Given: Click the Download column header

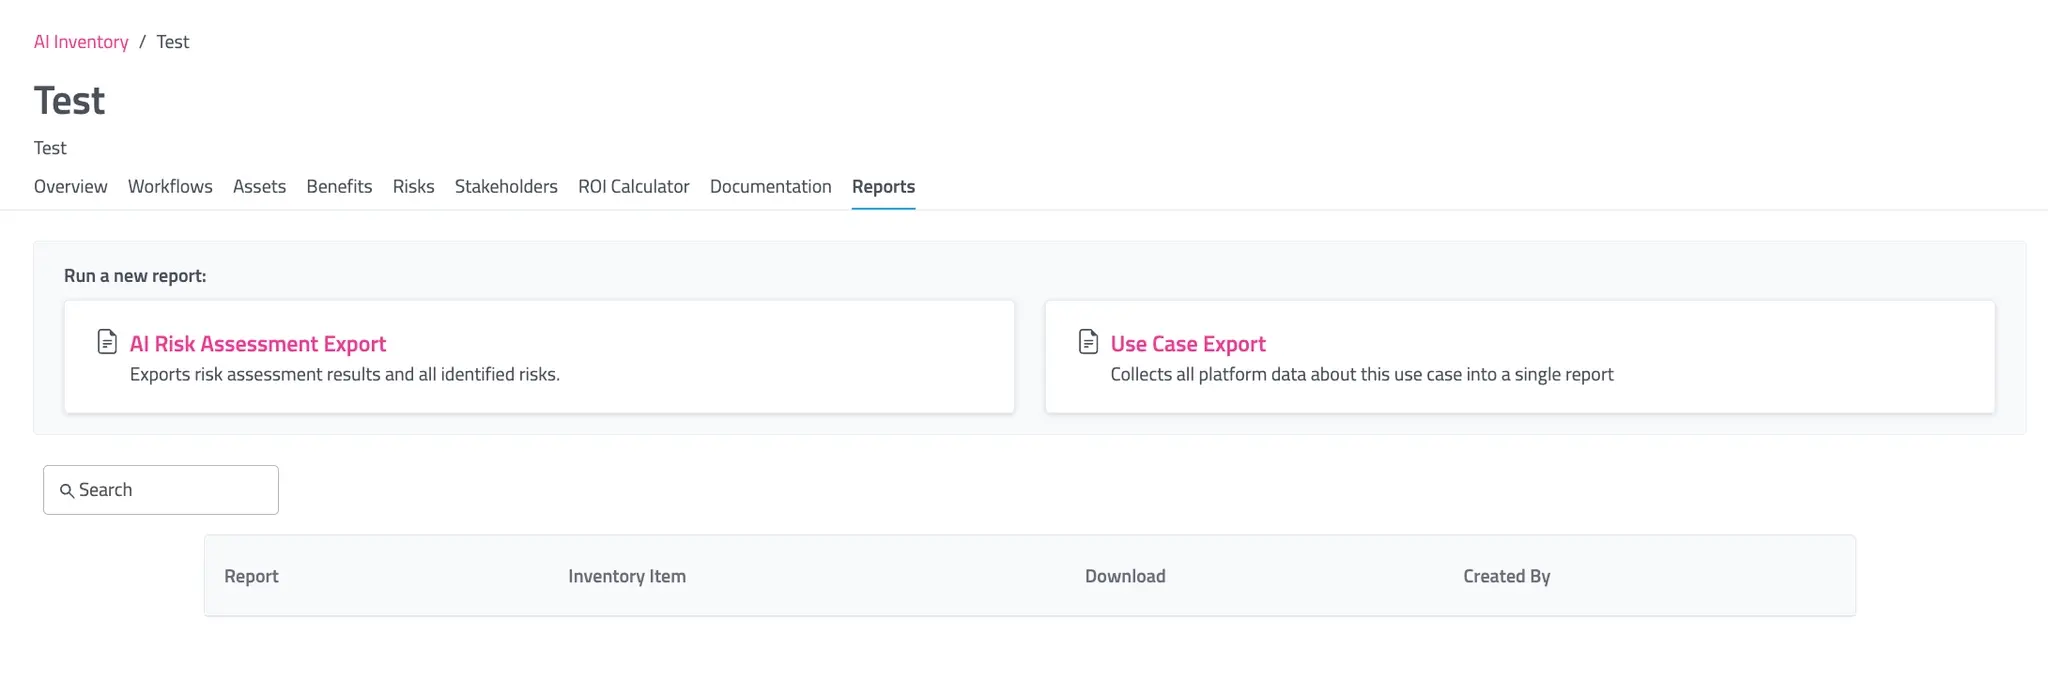Looking at the screenshot, I should [x=1125, y=577].
